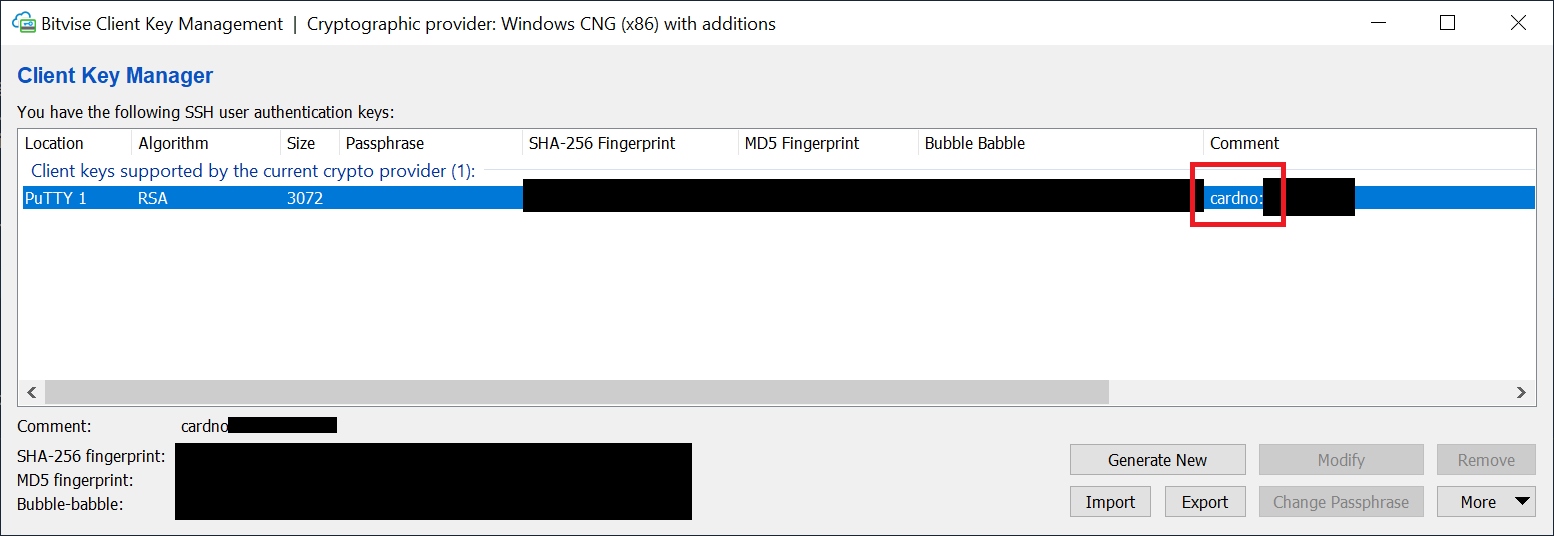Click the Generate New button
1554x536 pixels.
[x=1157, y=460]
